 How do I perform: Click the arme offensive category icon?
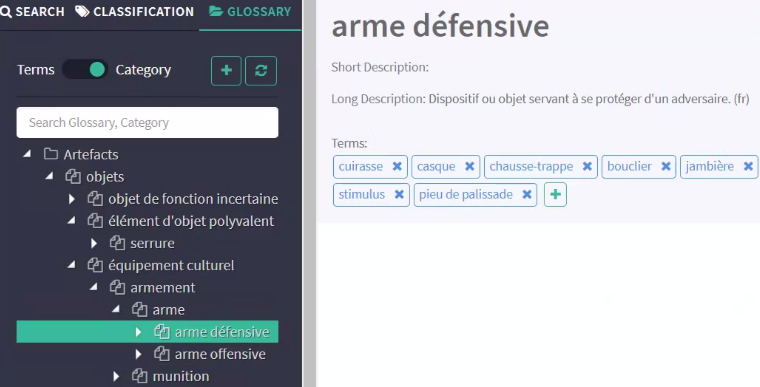162,354
